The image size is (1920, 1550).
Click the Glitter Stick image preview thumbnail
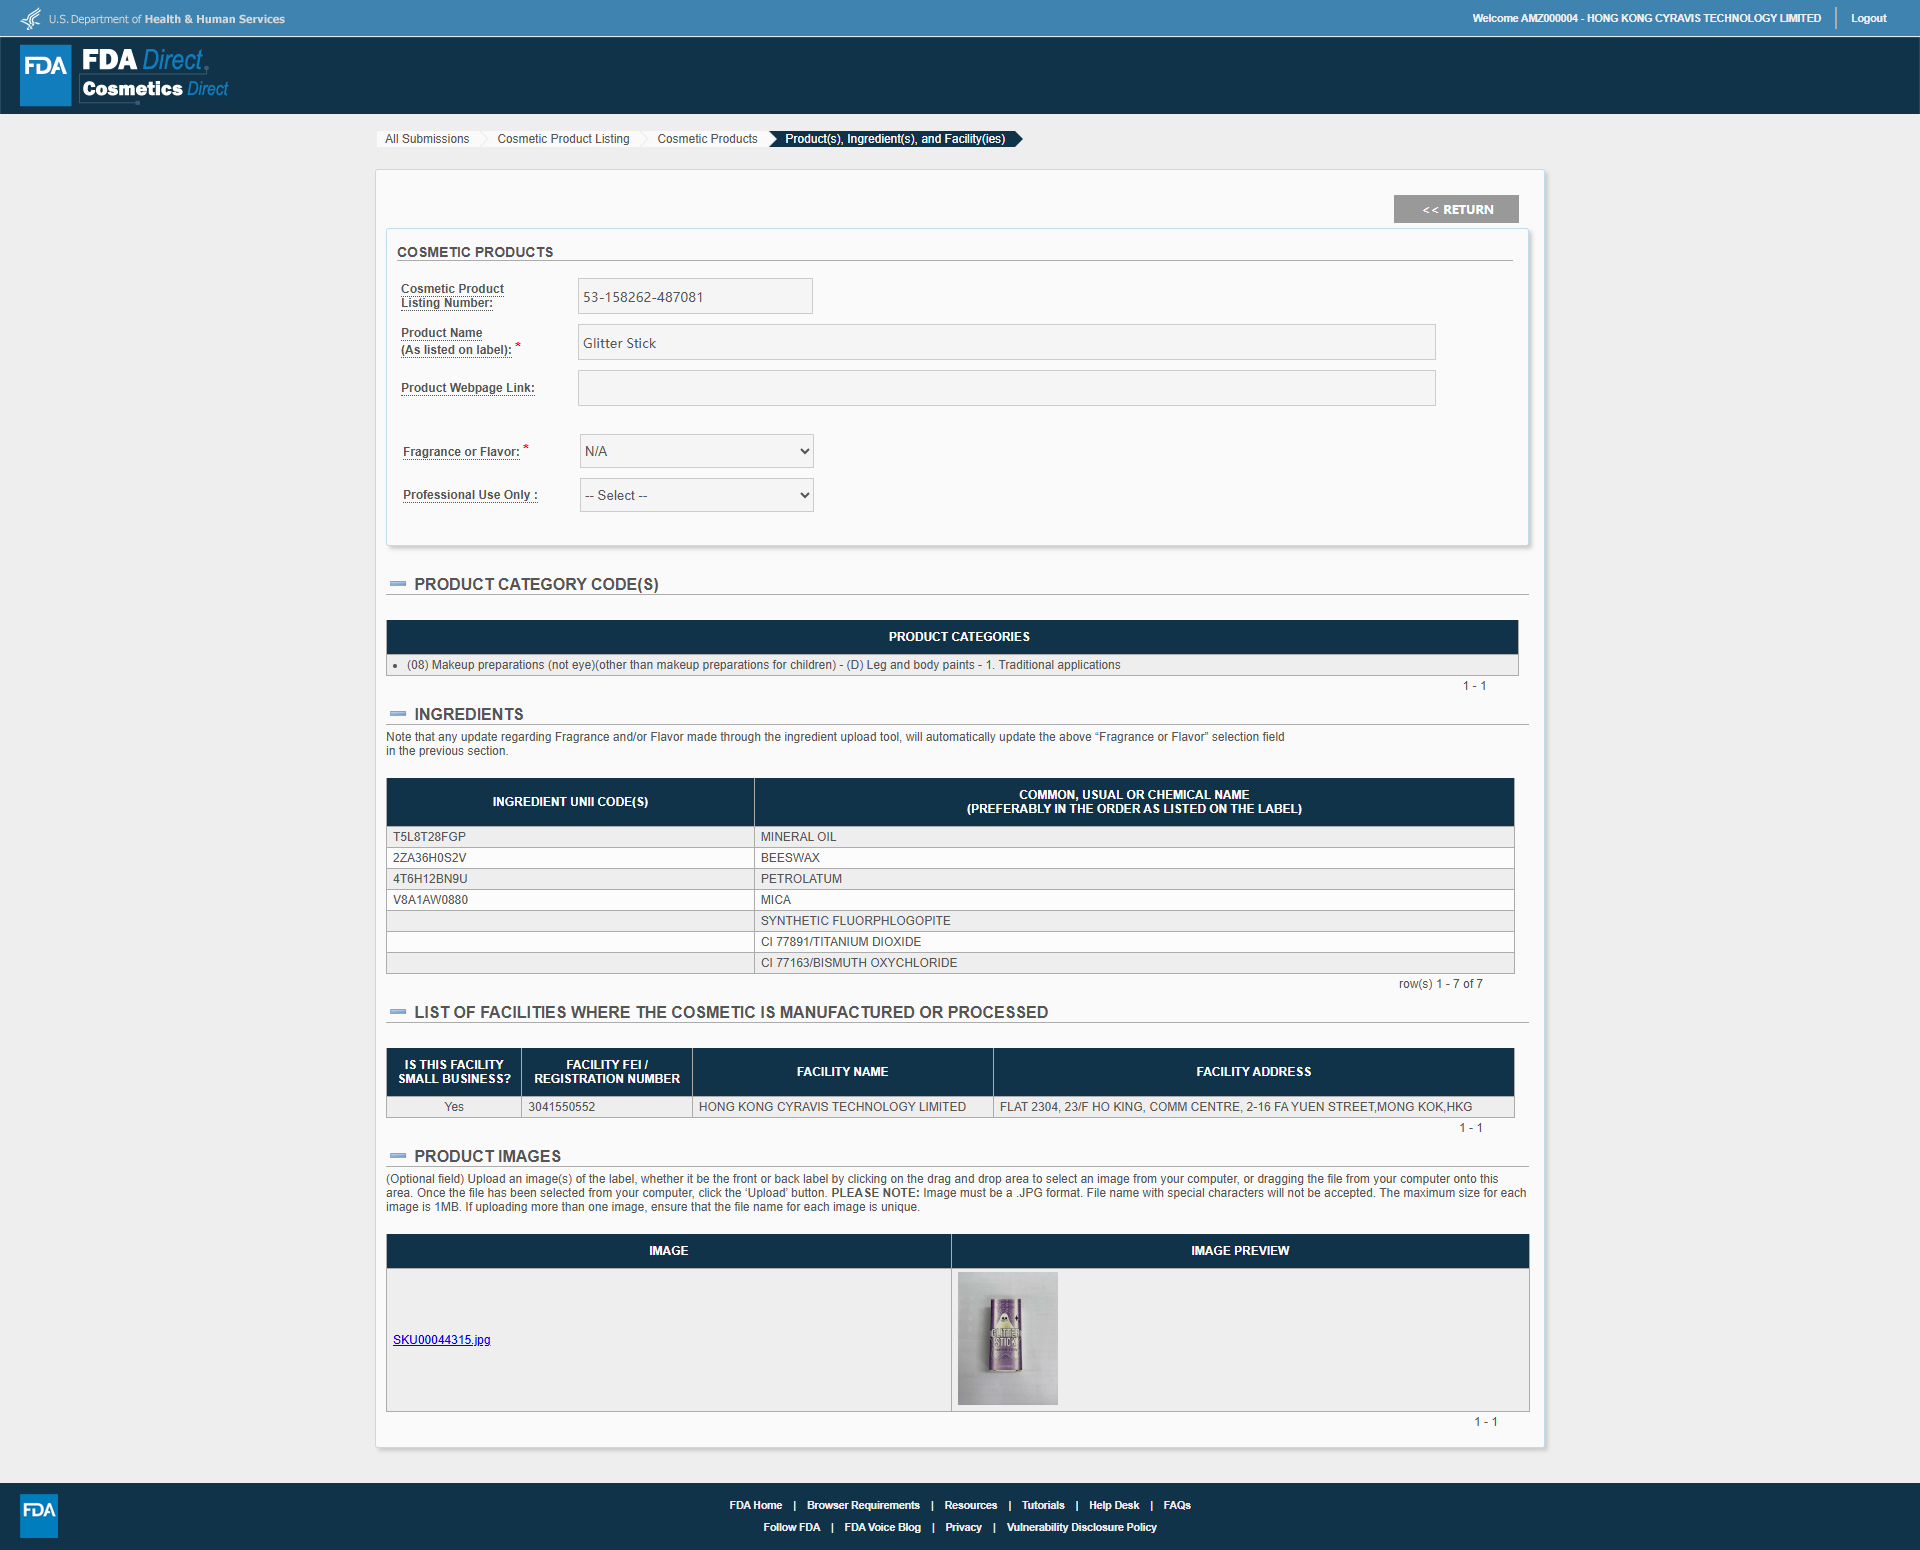click(x=1008, y=1339)
